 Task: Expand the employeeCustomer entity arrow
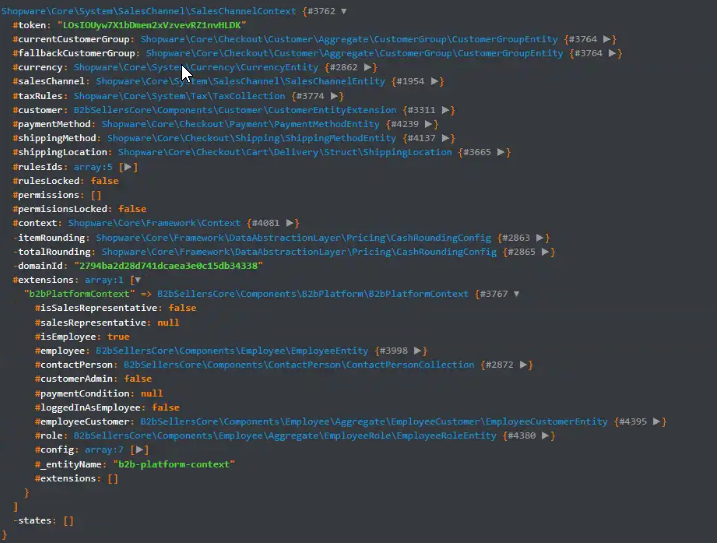[x=658, y=422]
